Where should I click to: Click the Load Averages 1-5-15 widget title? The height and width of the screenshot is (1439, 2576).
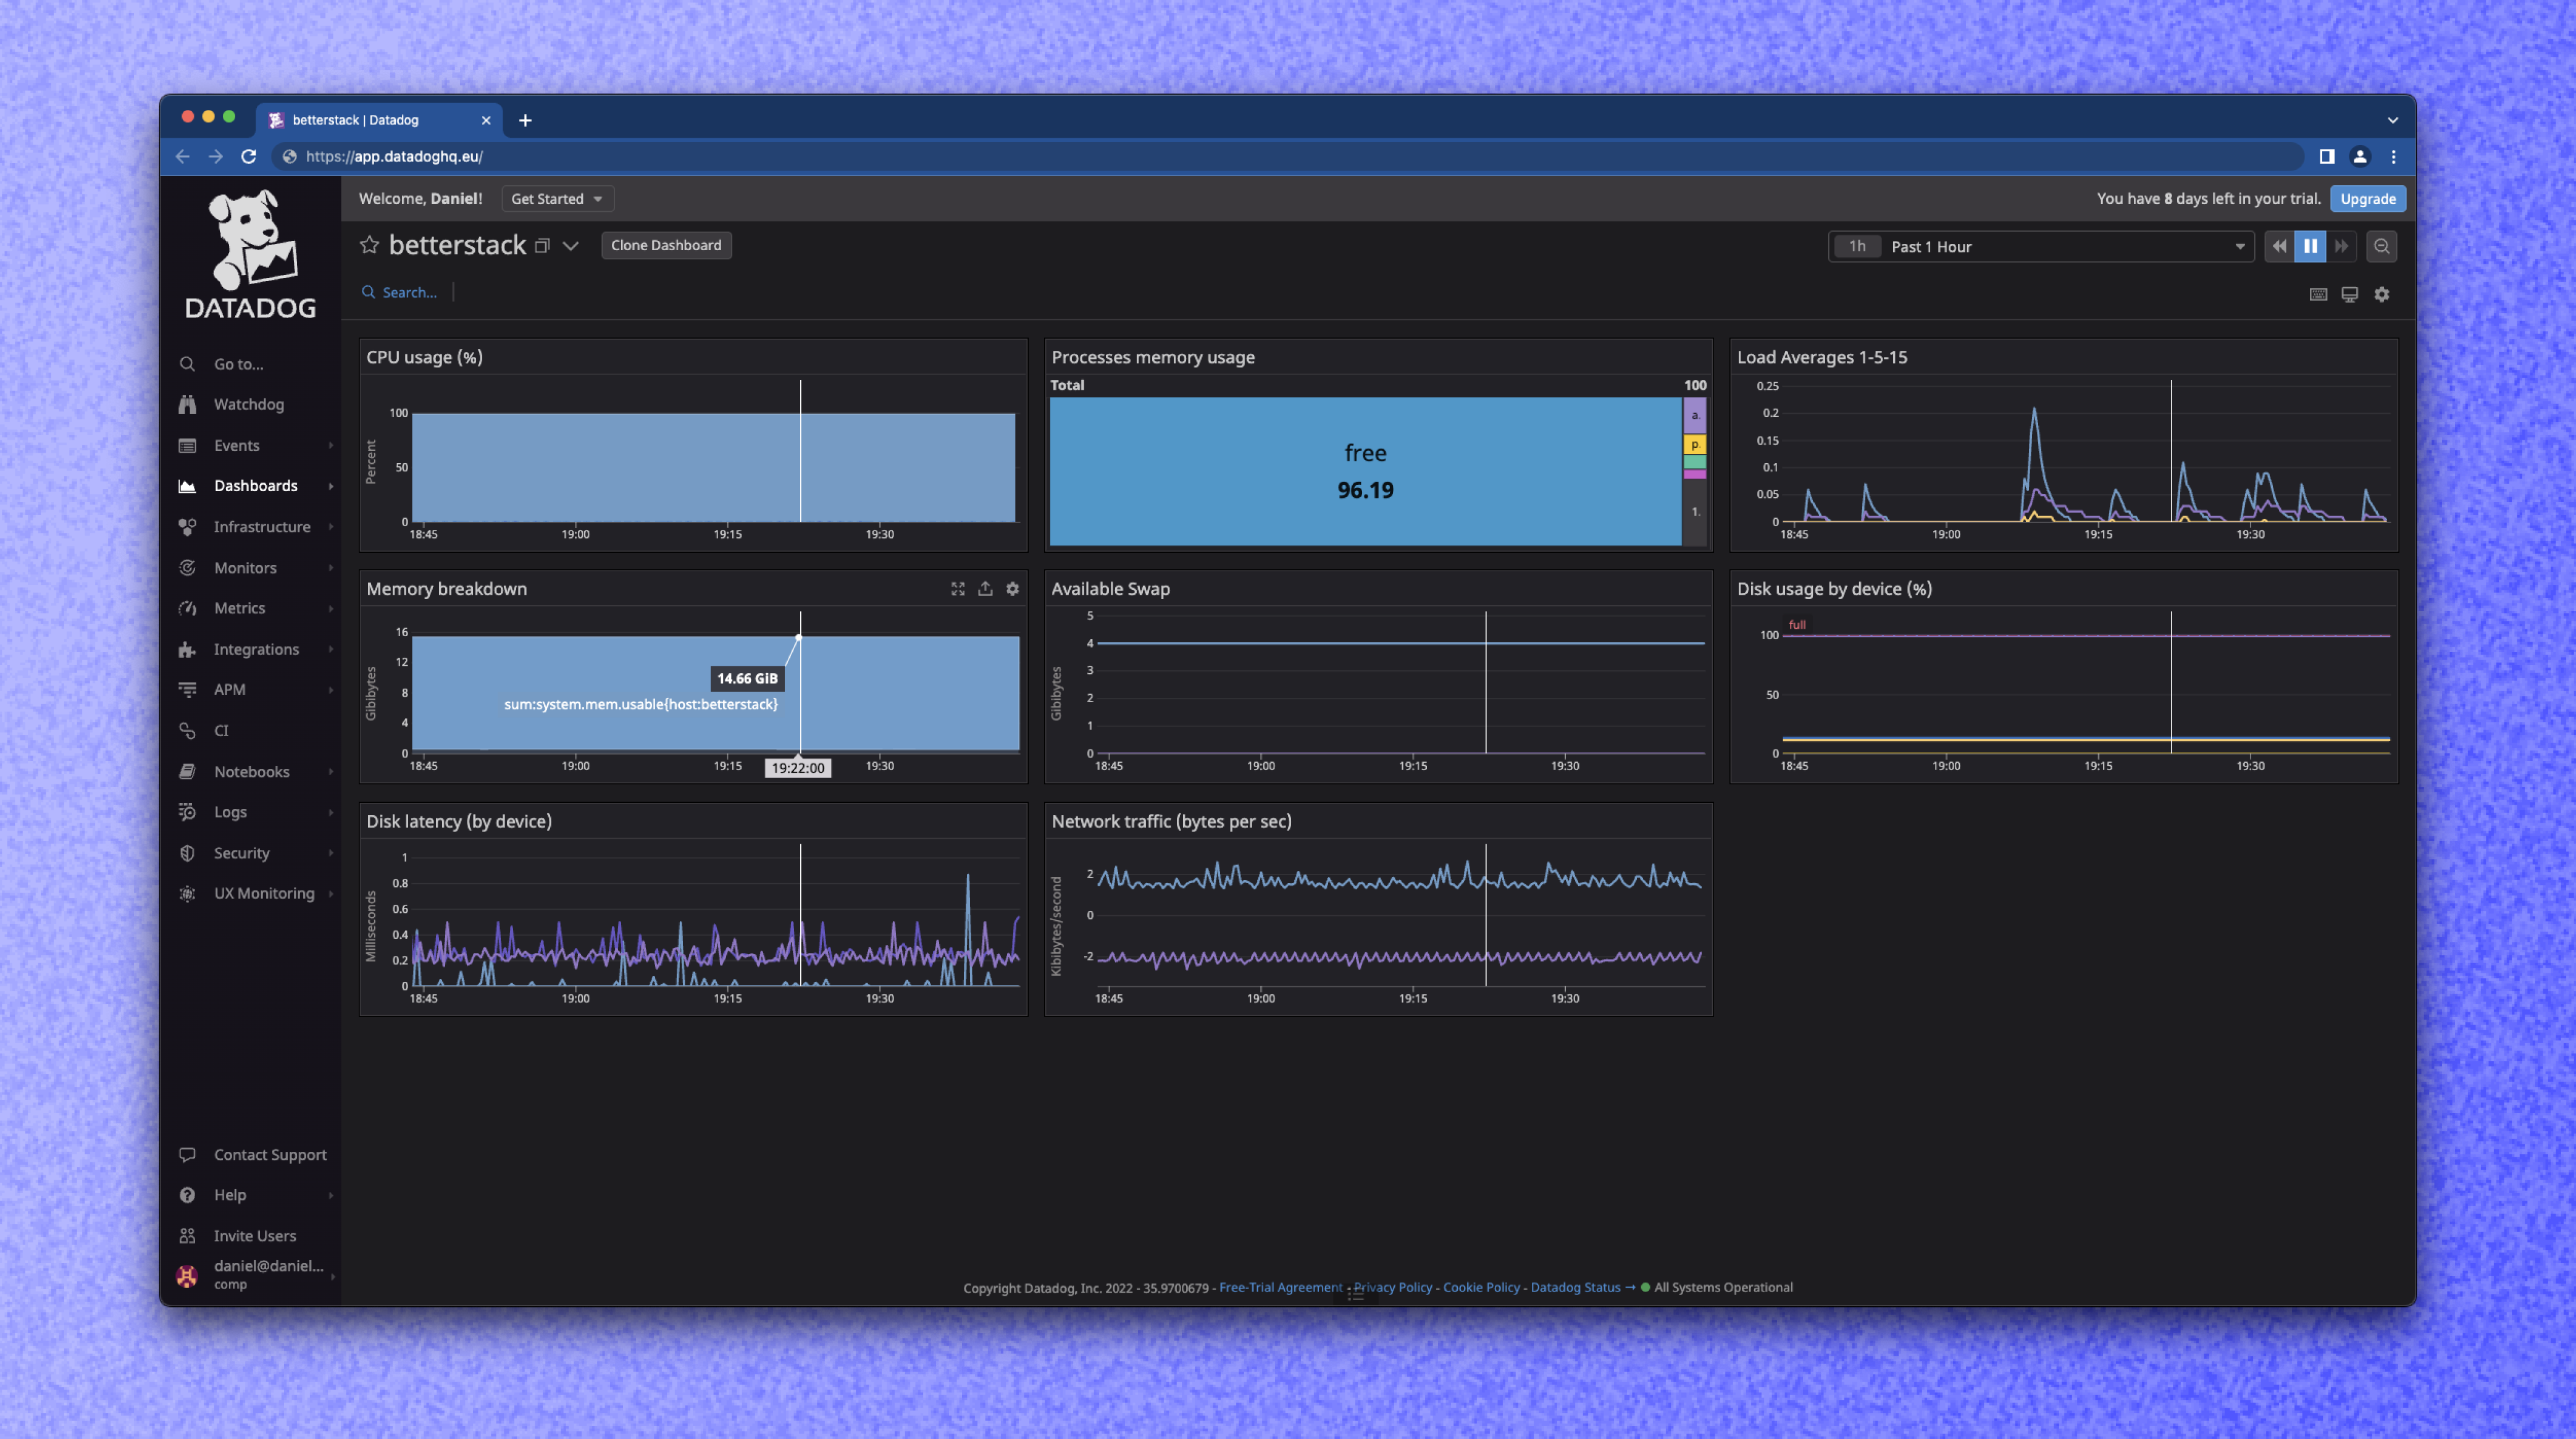[1821, 357]
